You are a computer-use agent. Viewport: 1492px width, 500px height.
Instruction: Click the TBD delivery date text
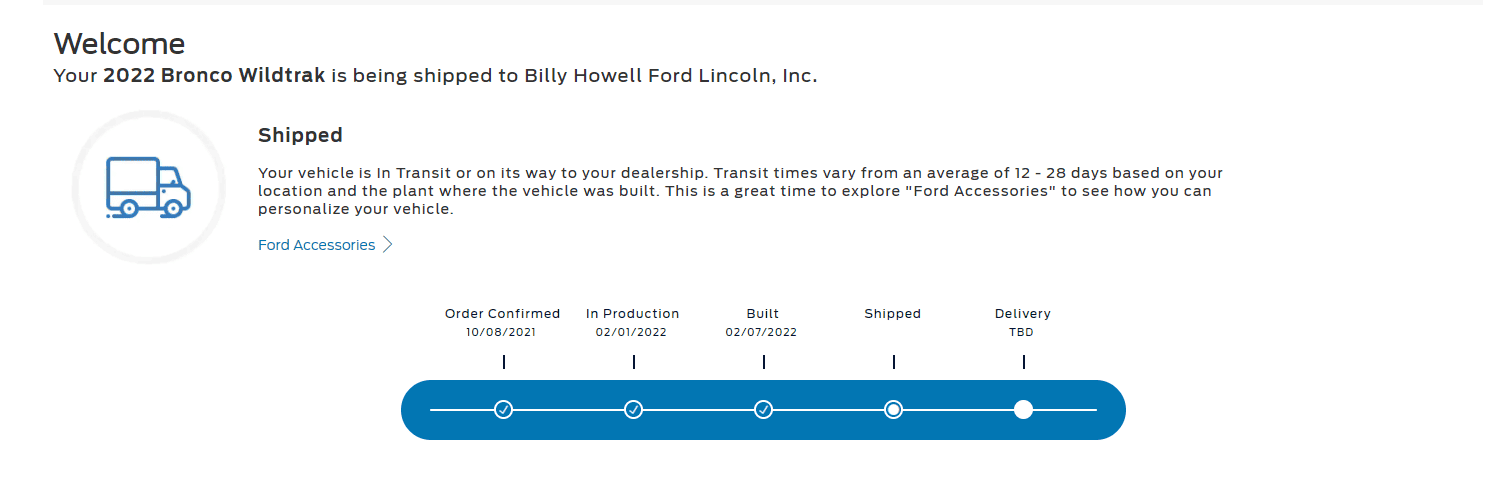[x=1021, y=332]
